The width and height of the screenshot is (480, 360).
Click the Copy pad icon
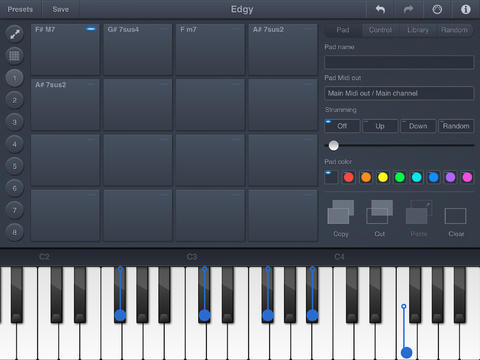coord(341,212)
